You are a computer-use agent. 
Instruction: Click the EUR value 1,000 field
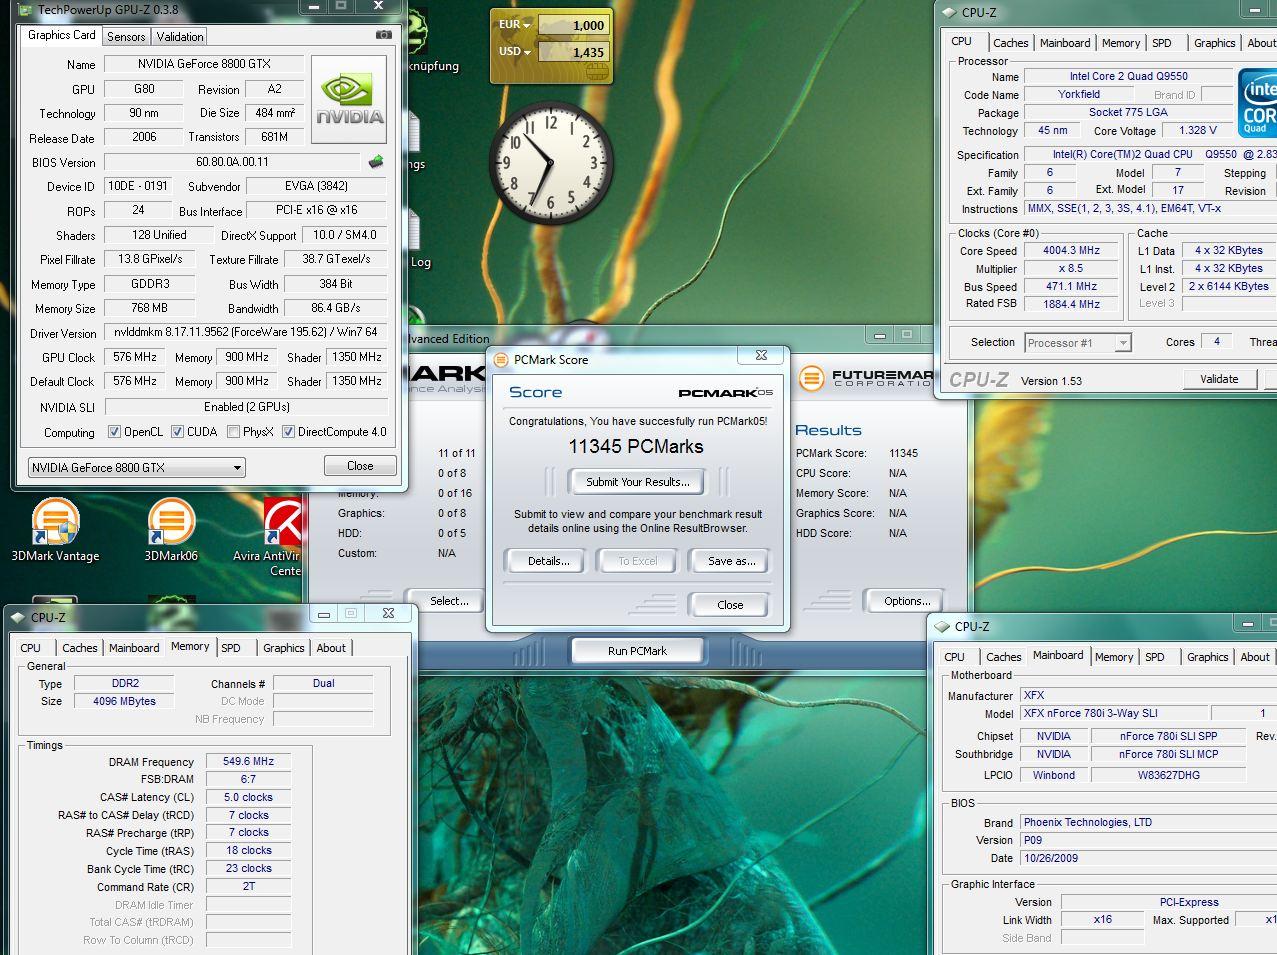pos(574,25)
